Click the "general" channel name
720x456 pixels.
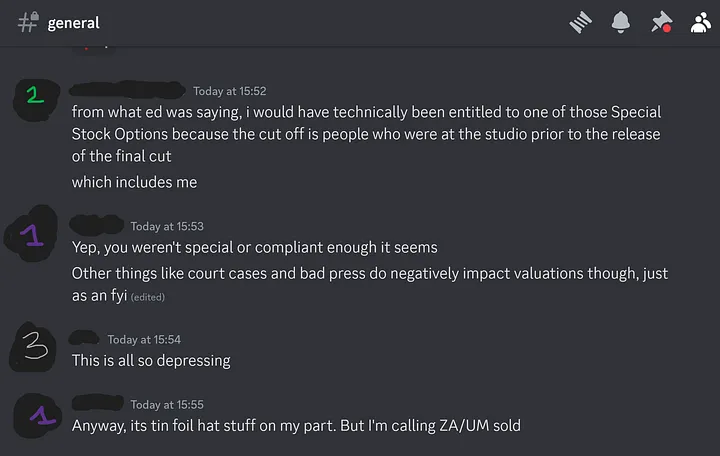coord(74,22)
